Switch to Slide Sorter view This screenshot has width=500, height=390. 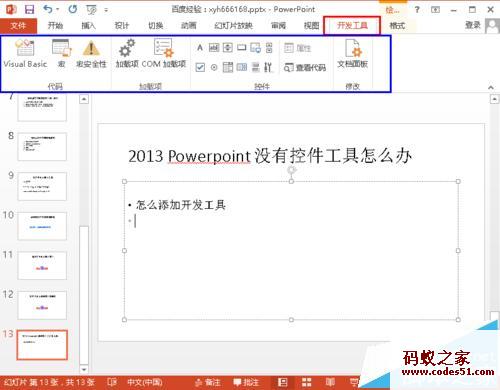(x=306, y=382)
